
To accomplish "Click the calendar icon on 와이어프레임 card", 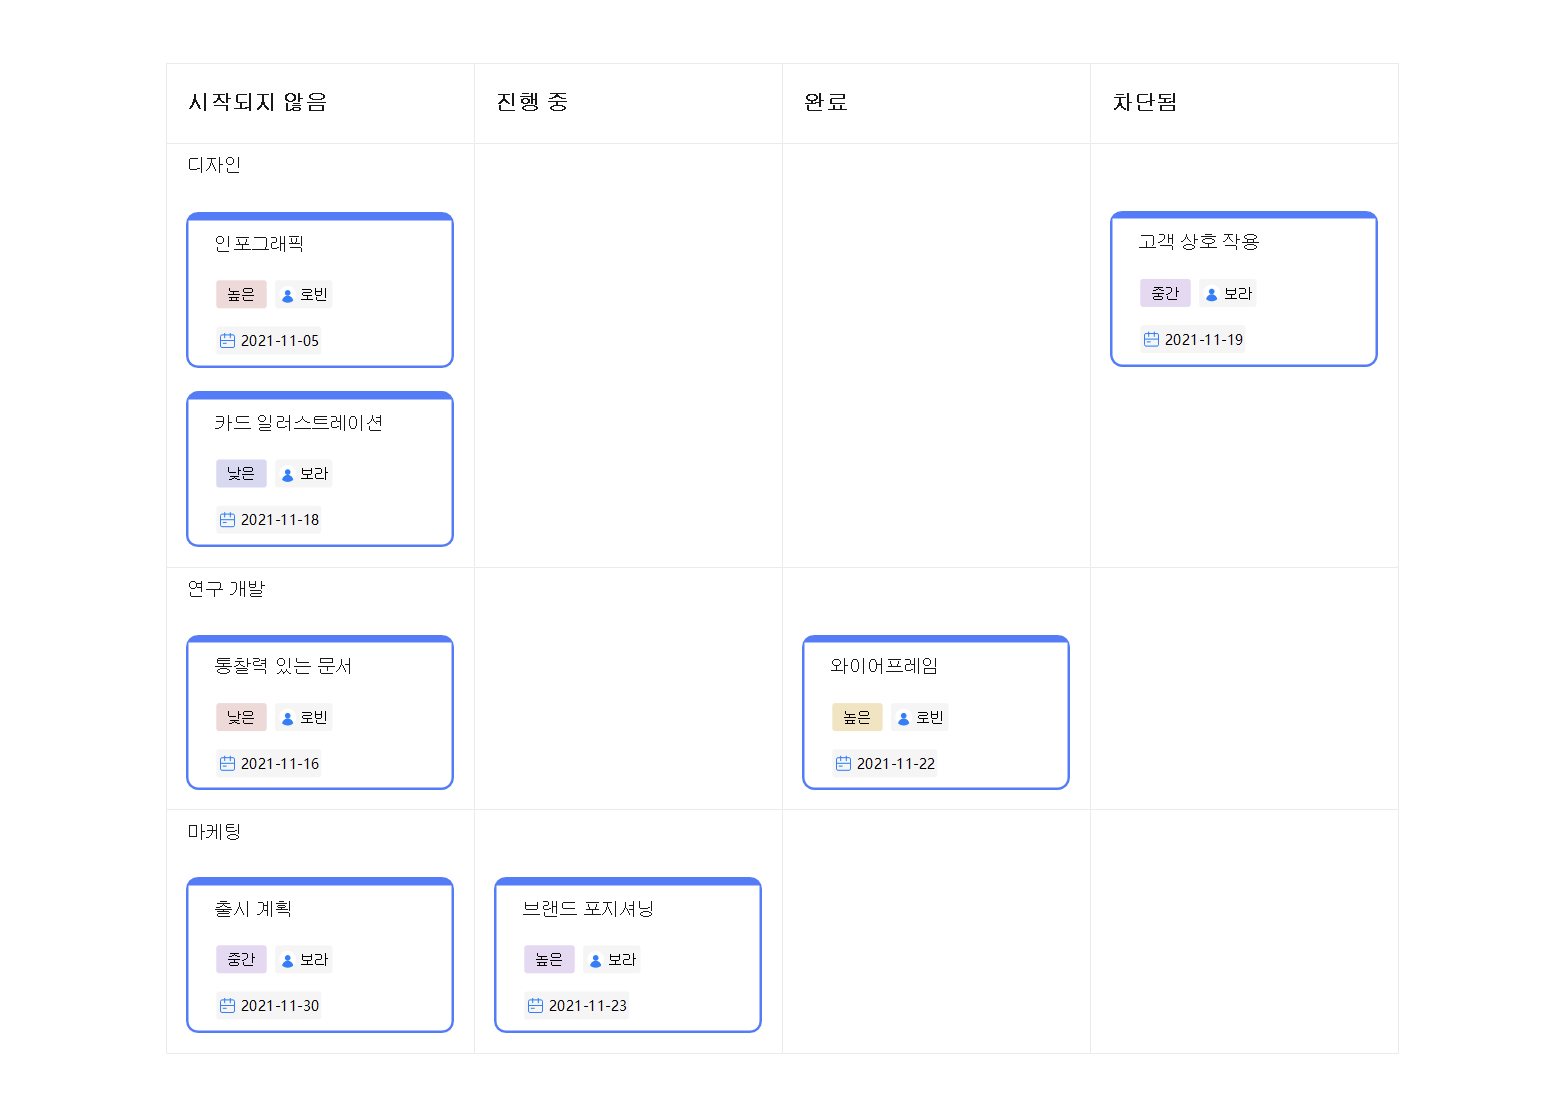I will (x=843, y=763).
